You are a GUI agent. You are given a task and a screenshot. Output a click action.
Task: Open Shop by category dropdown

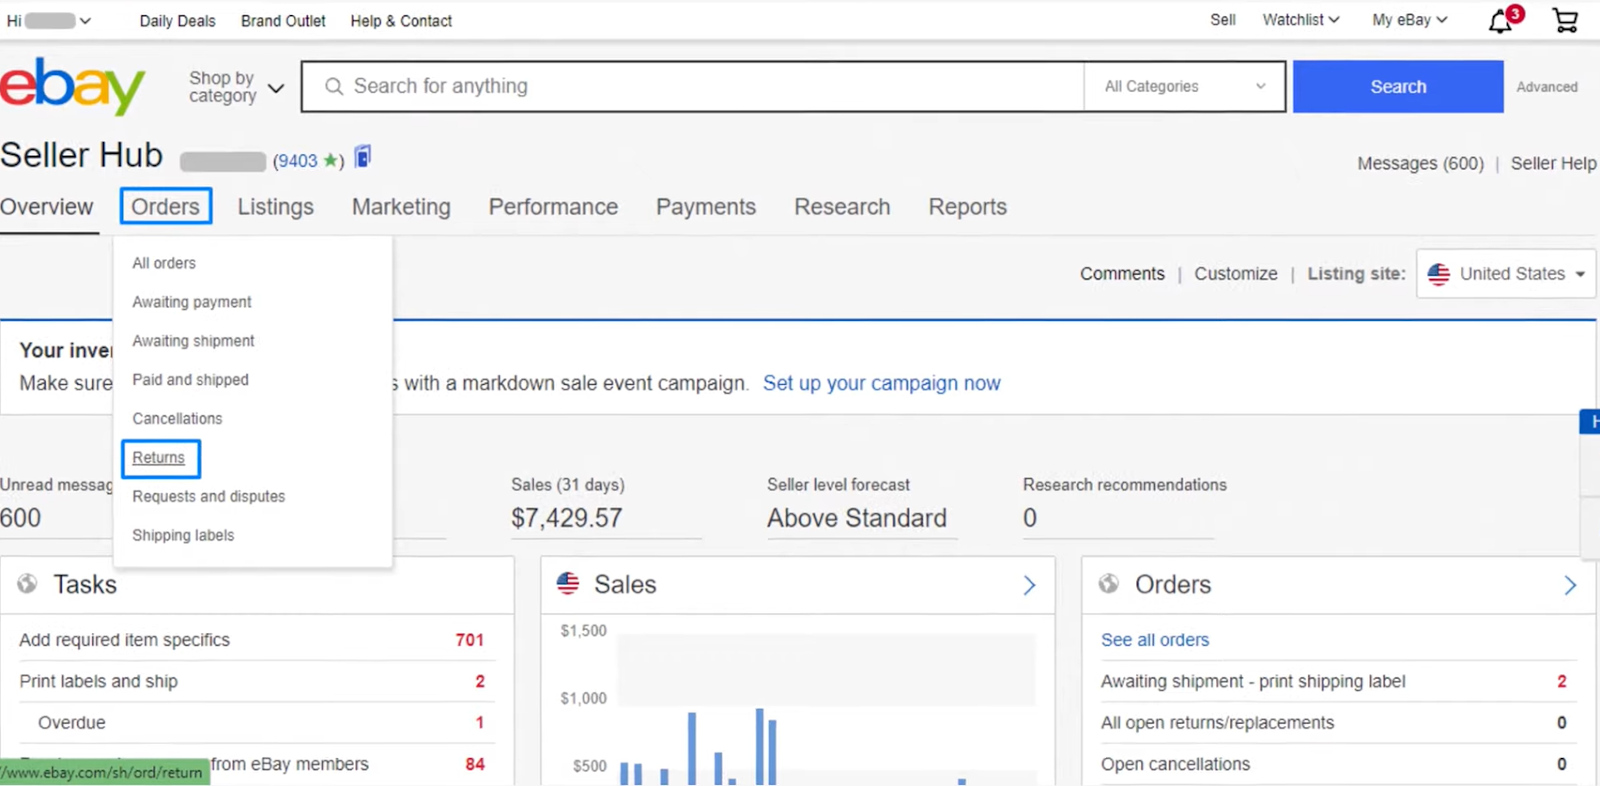coord(236,87)
